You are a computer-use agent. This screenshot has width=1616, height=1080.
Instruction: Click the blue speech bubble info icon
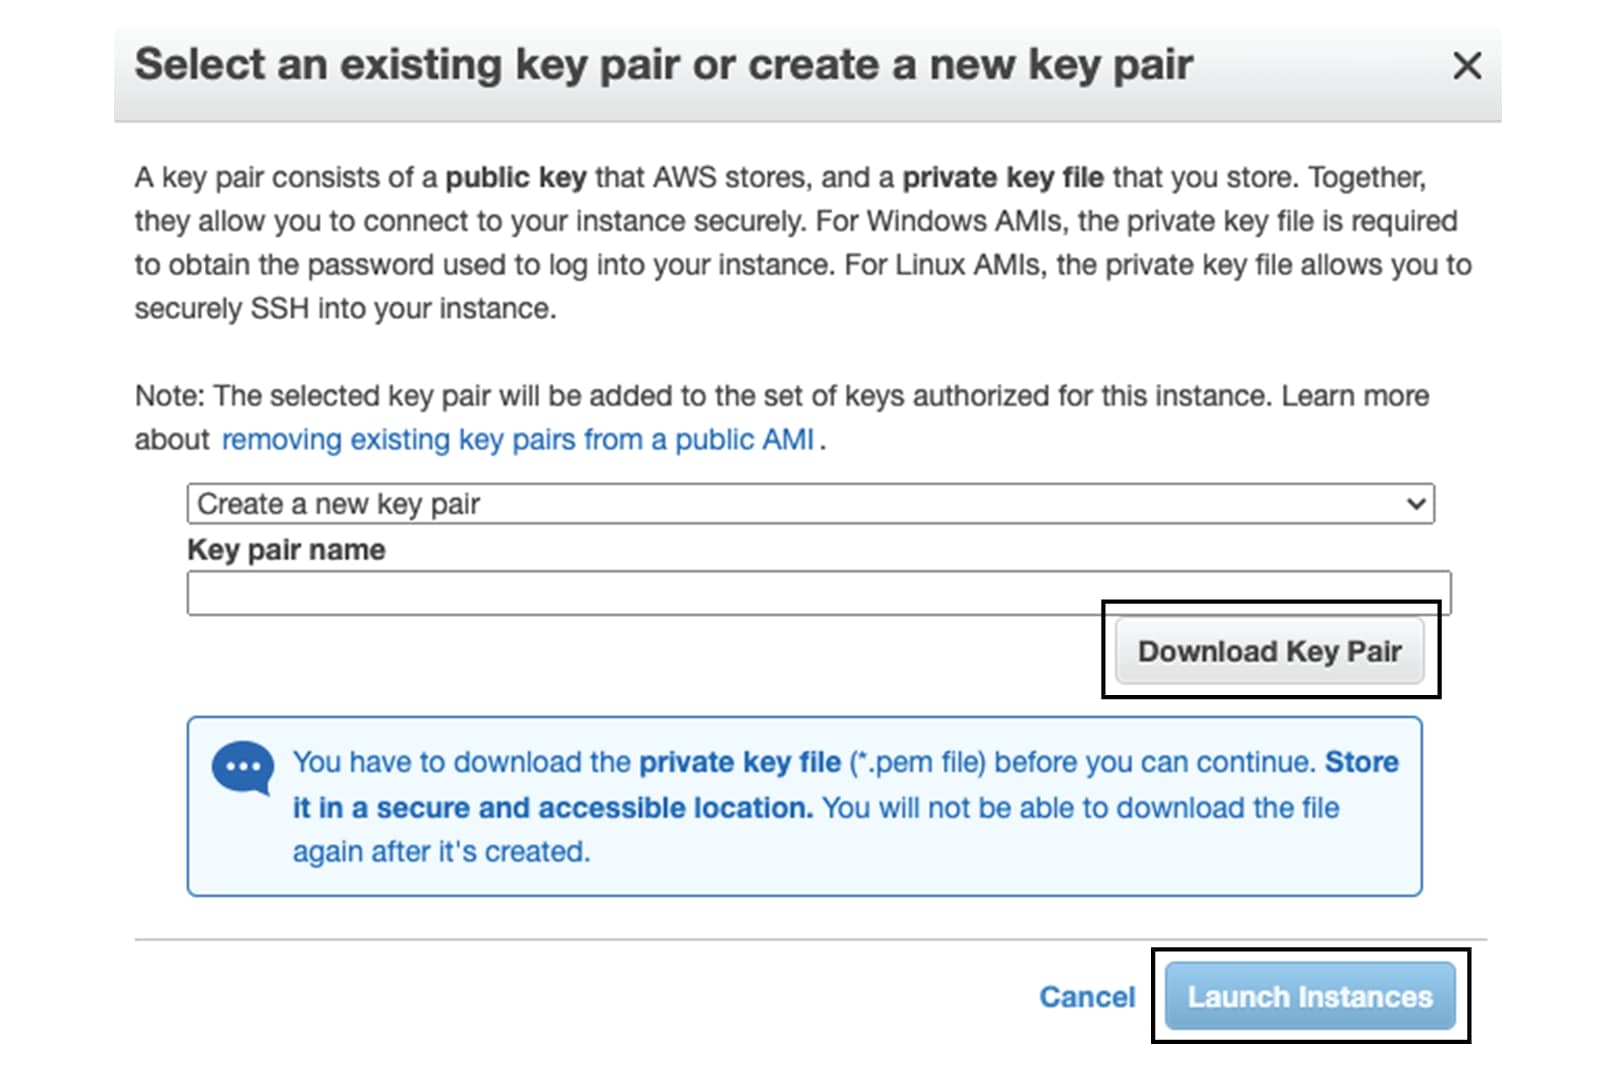tap(243, 768)
